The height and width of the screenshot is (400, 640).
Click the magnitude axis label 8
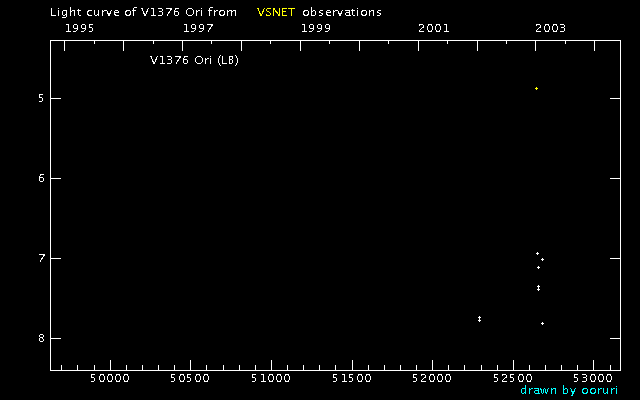pos(41,339)
